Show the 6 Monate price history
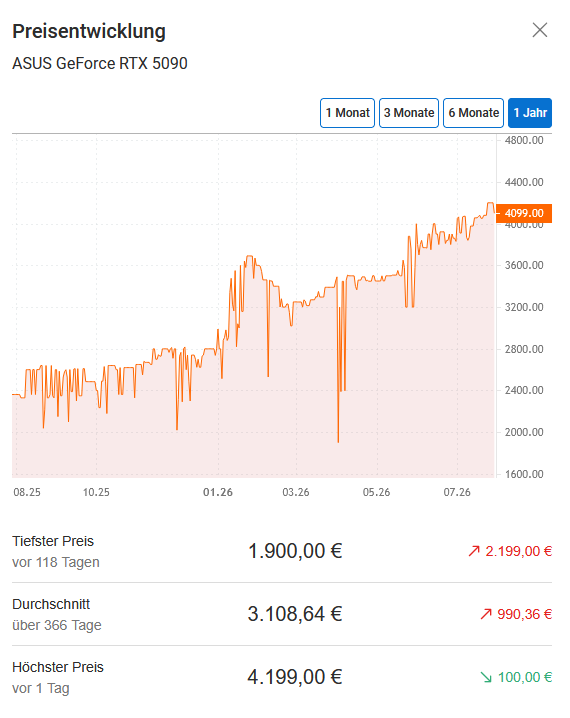570x718 pixels. 473,113
